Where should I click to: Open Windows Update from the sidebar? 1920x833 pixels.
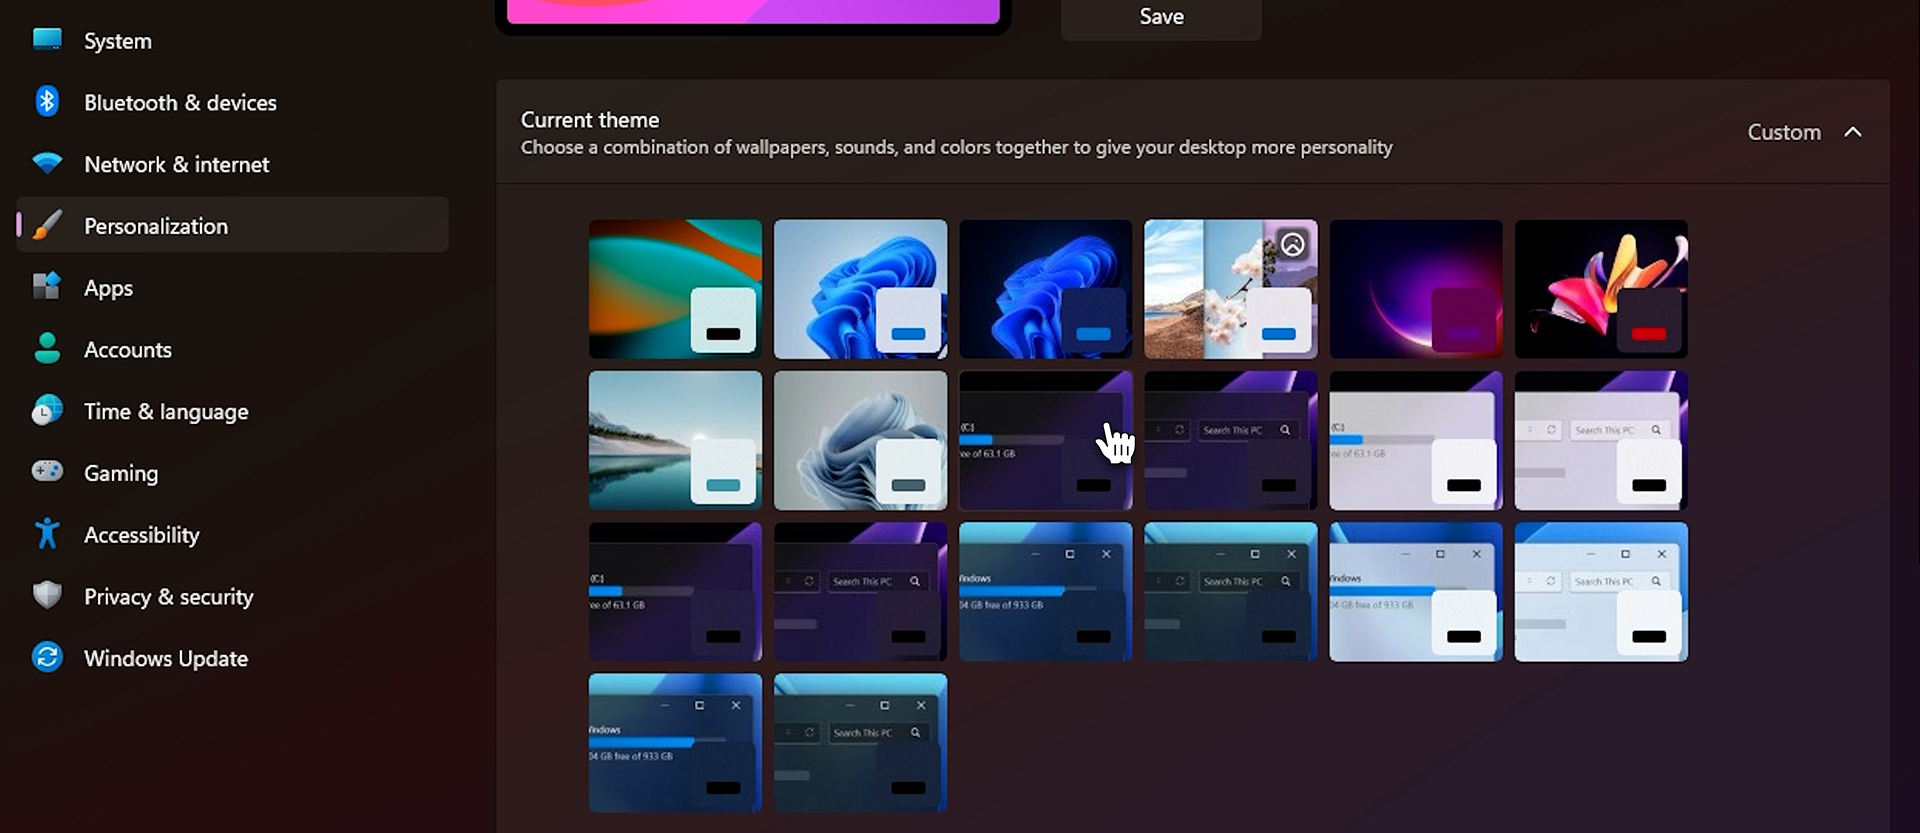tap(166, 658)
